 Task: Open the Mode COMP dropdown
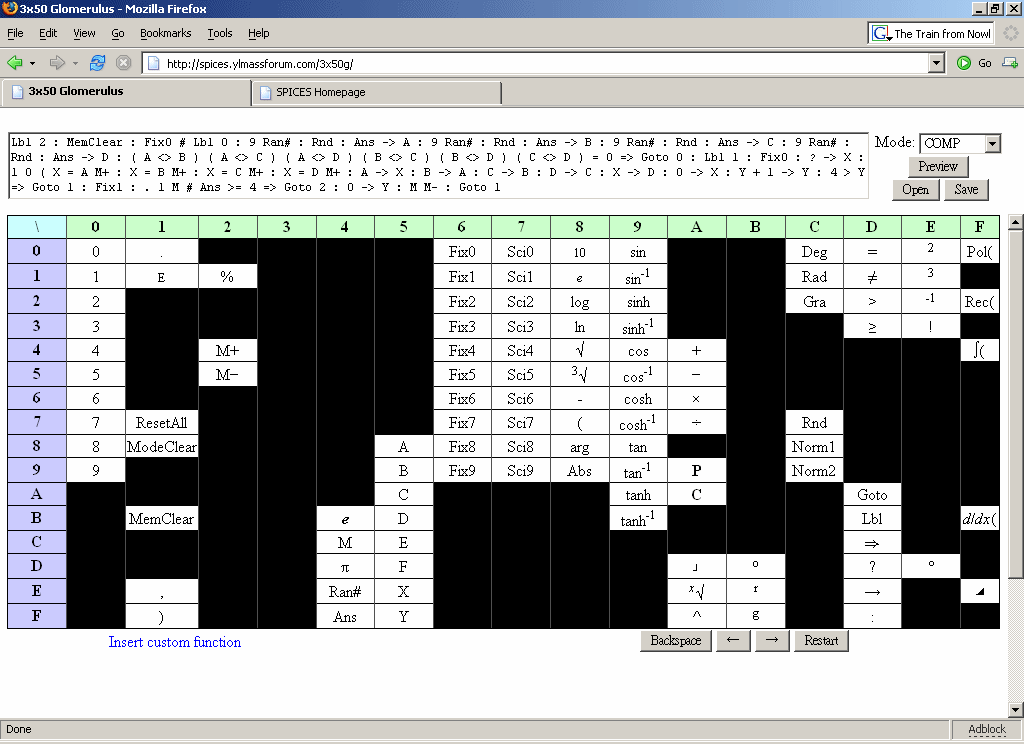(991, 144)
